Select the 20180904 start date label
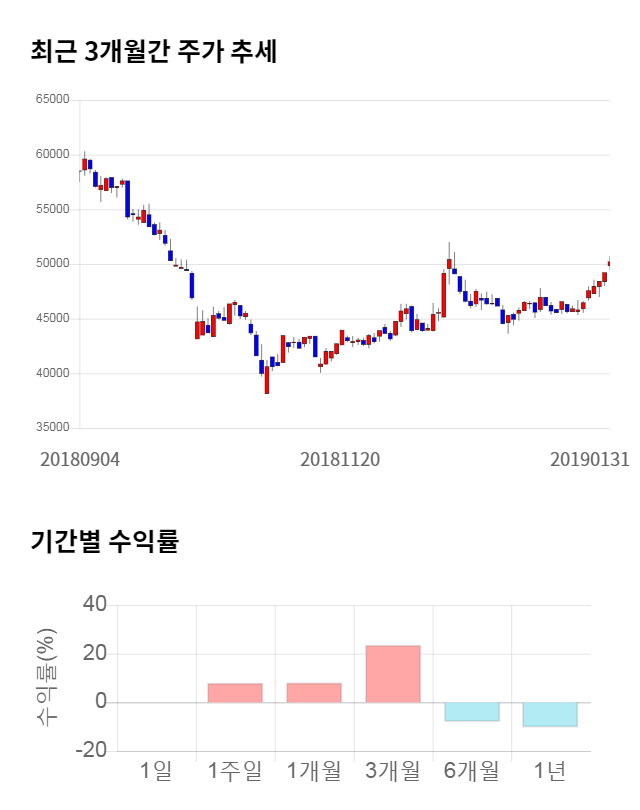640x810 pixels. coord(80,459)
